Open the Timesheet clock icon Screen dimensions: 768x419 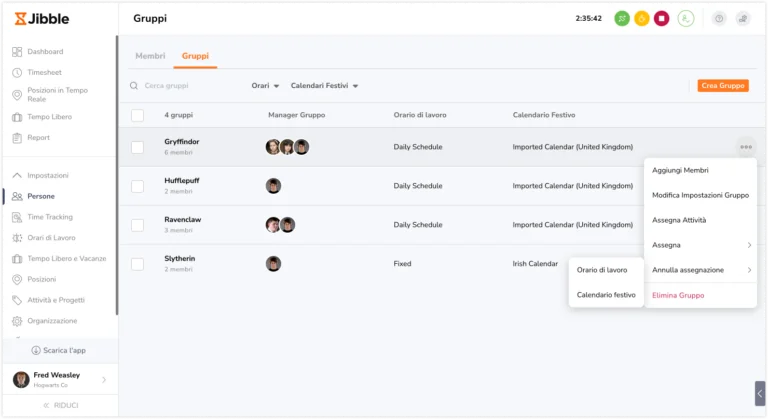[x=17, y=73]
